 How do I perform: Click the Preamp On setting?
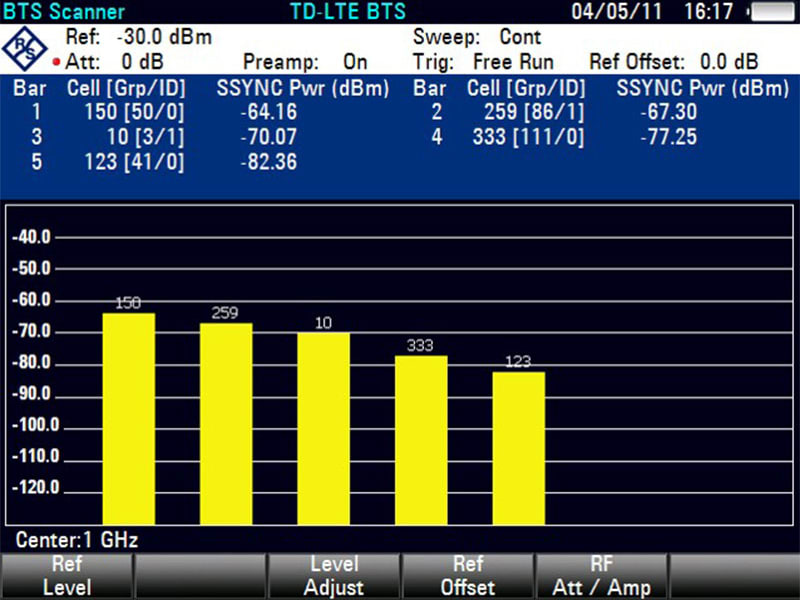click(x=305, y=62)
